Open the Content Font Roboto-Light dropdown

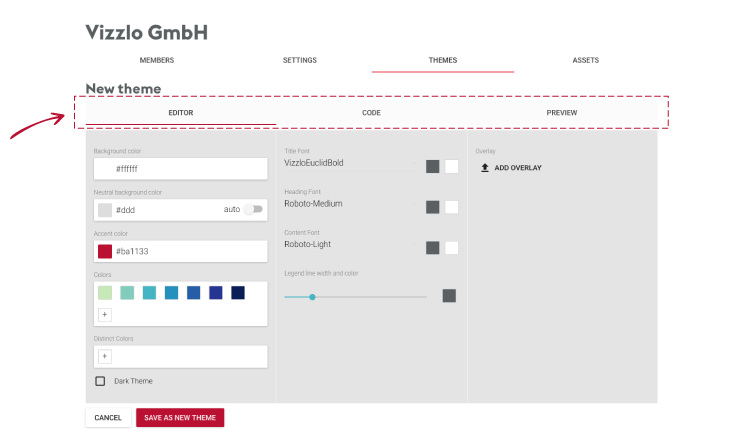coord(352,244)
